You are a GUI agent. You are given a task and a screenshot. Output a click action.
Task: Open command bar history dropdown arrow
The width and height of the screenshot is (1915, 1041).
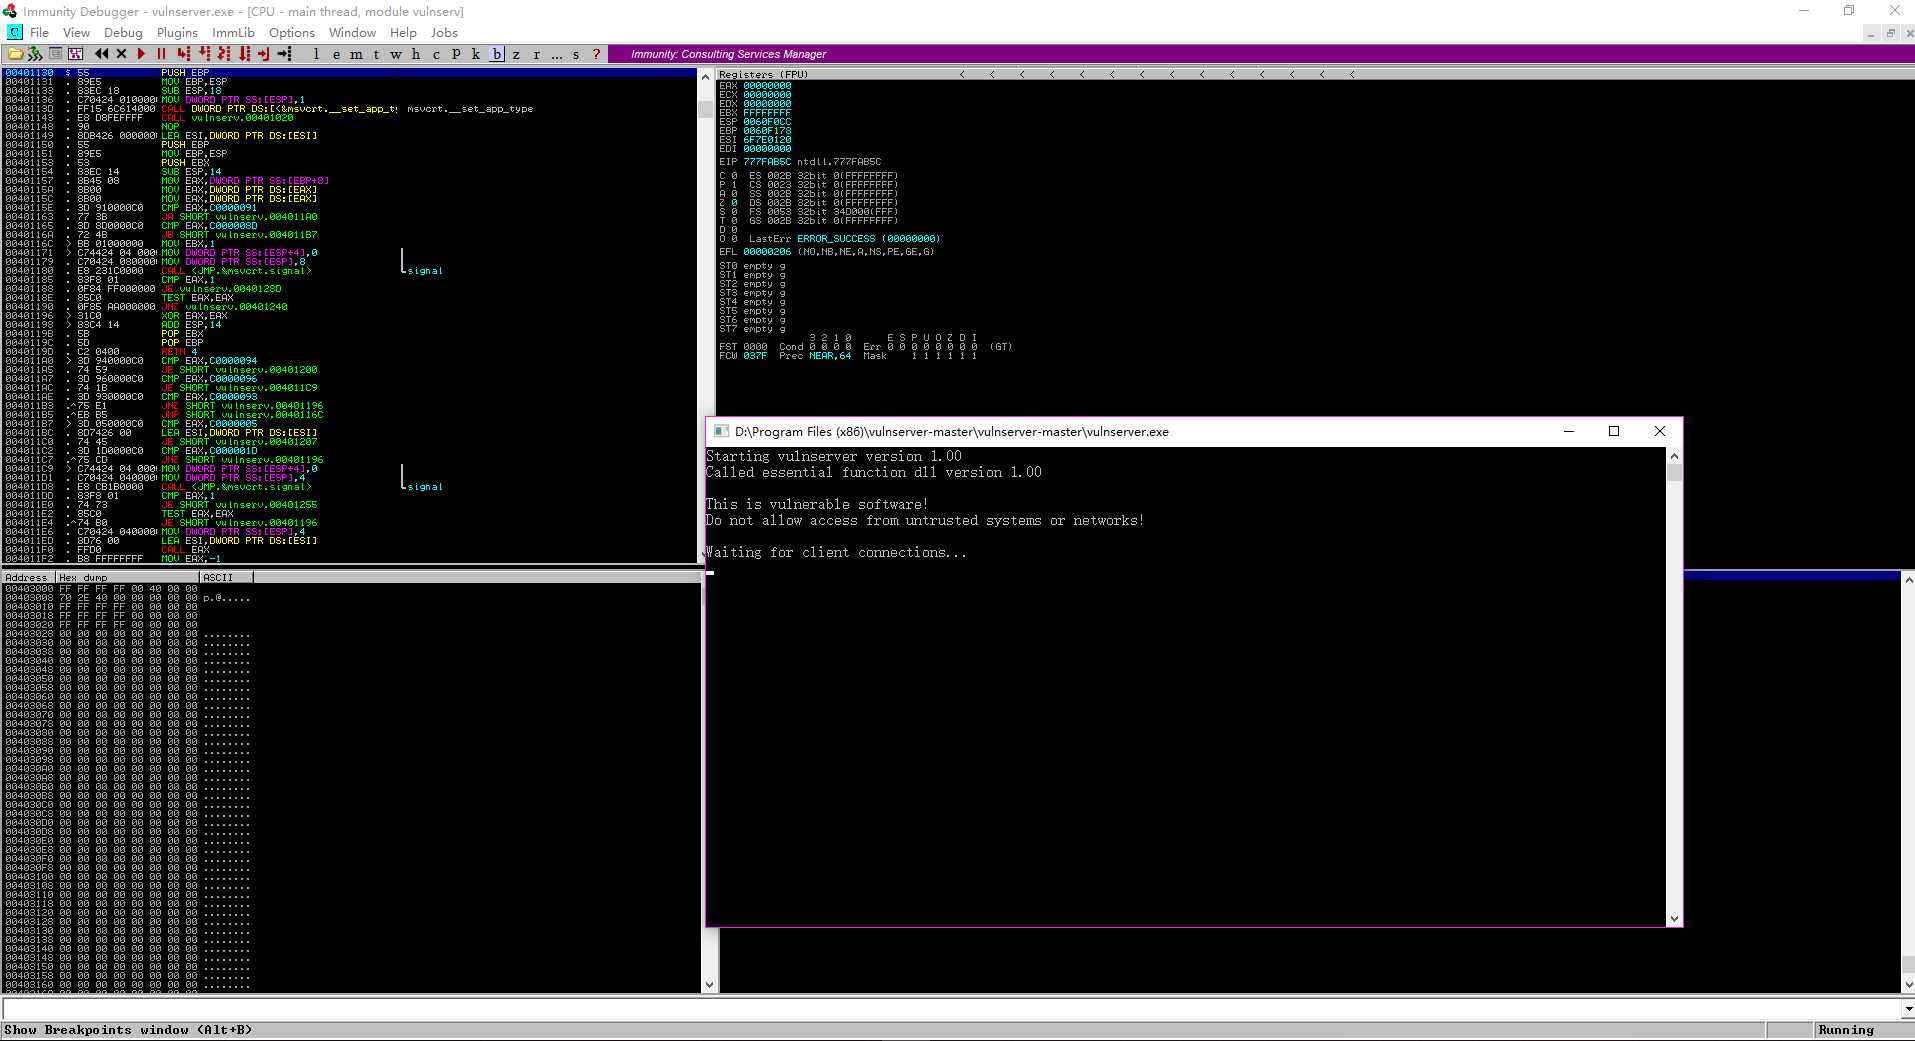[1907, 1009]
